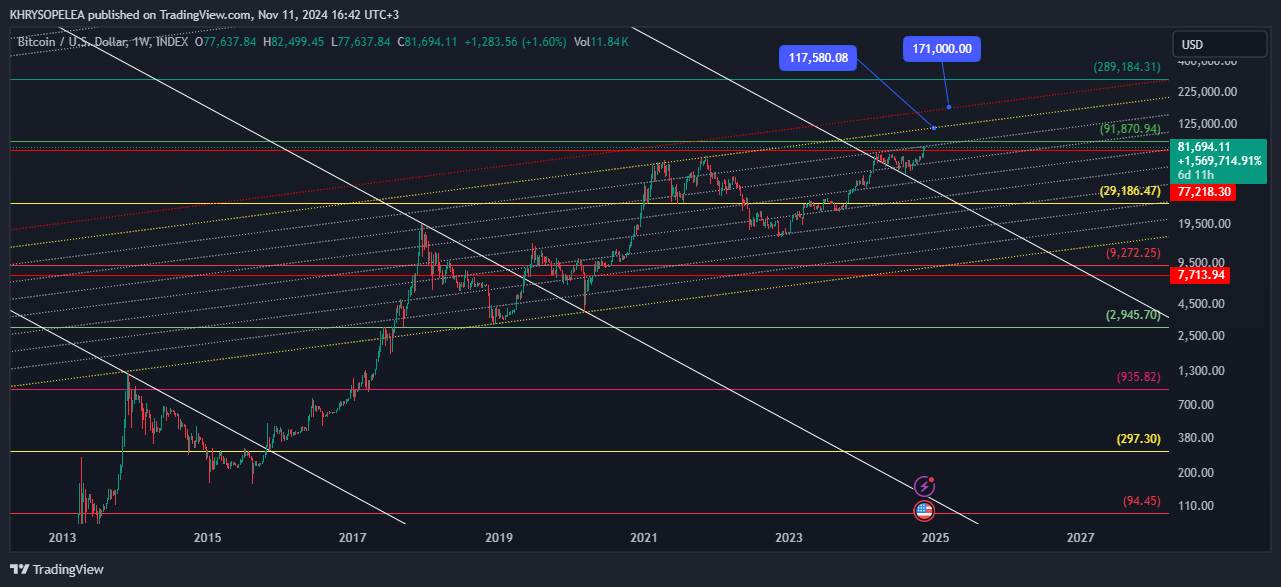
Task: Click the 110.00 price scale value
Action: tap(1198, 506)
